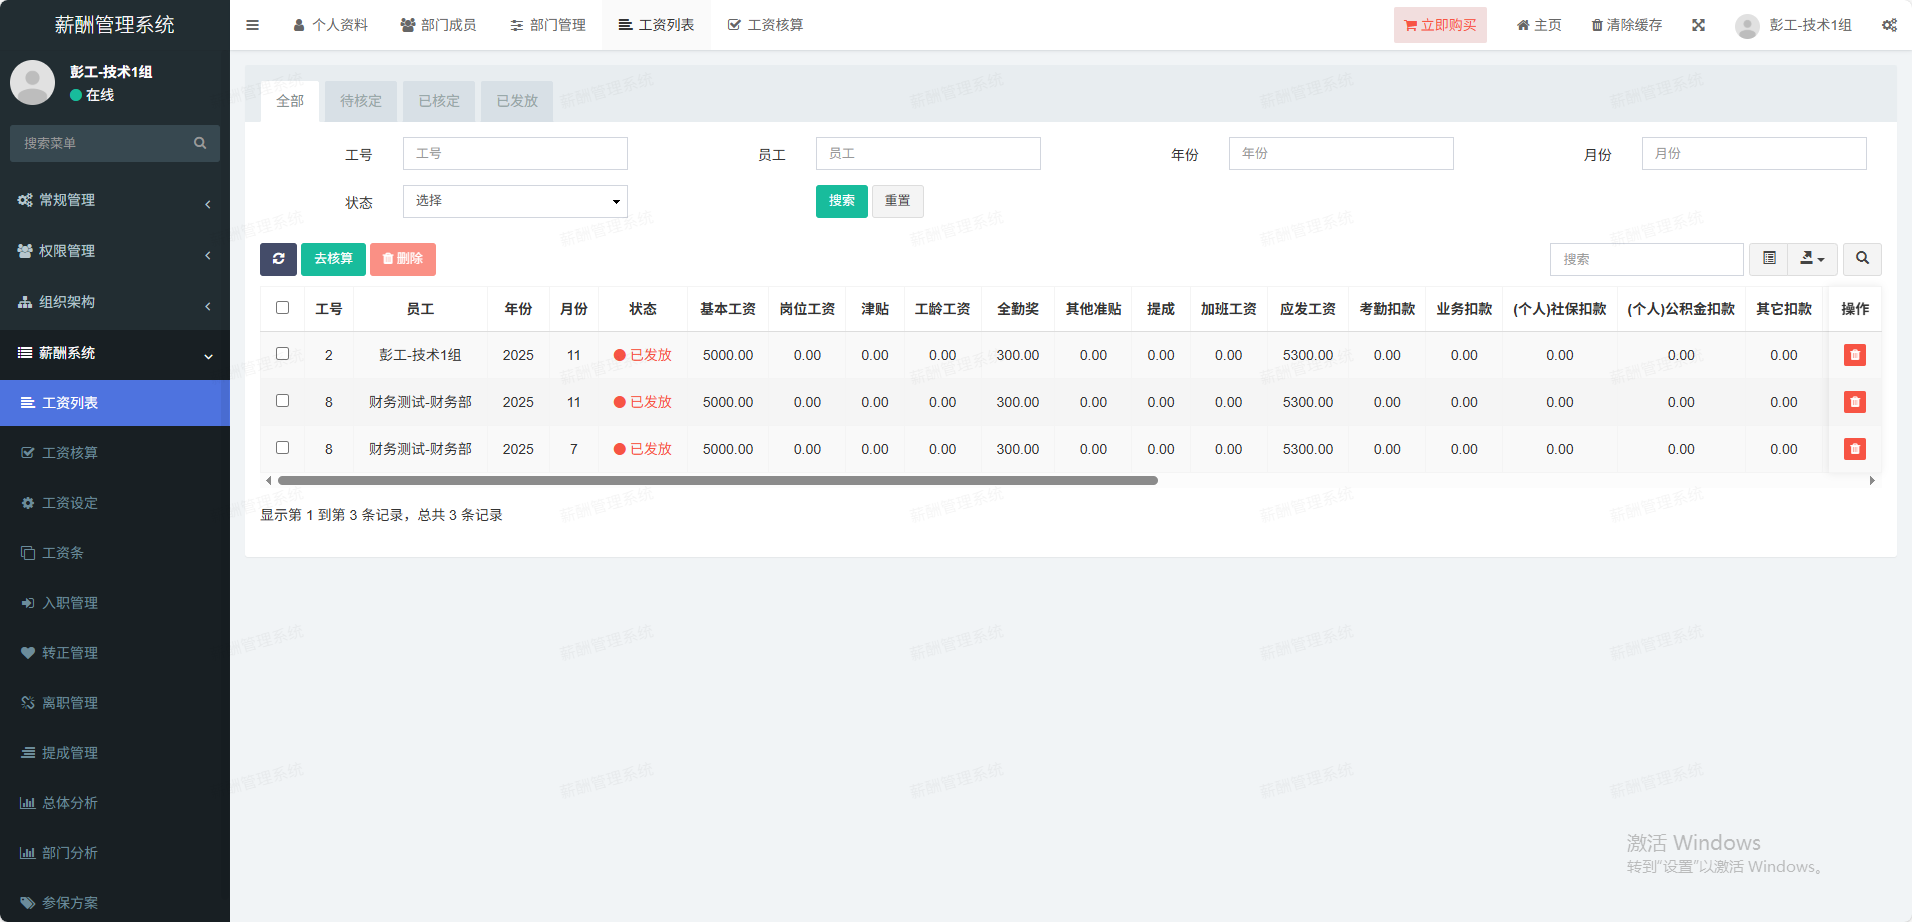Click the 去核算 button
This screenshot has height=922, width=1912.
pos(333,259)
